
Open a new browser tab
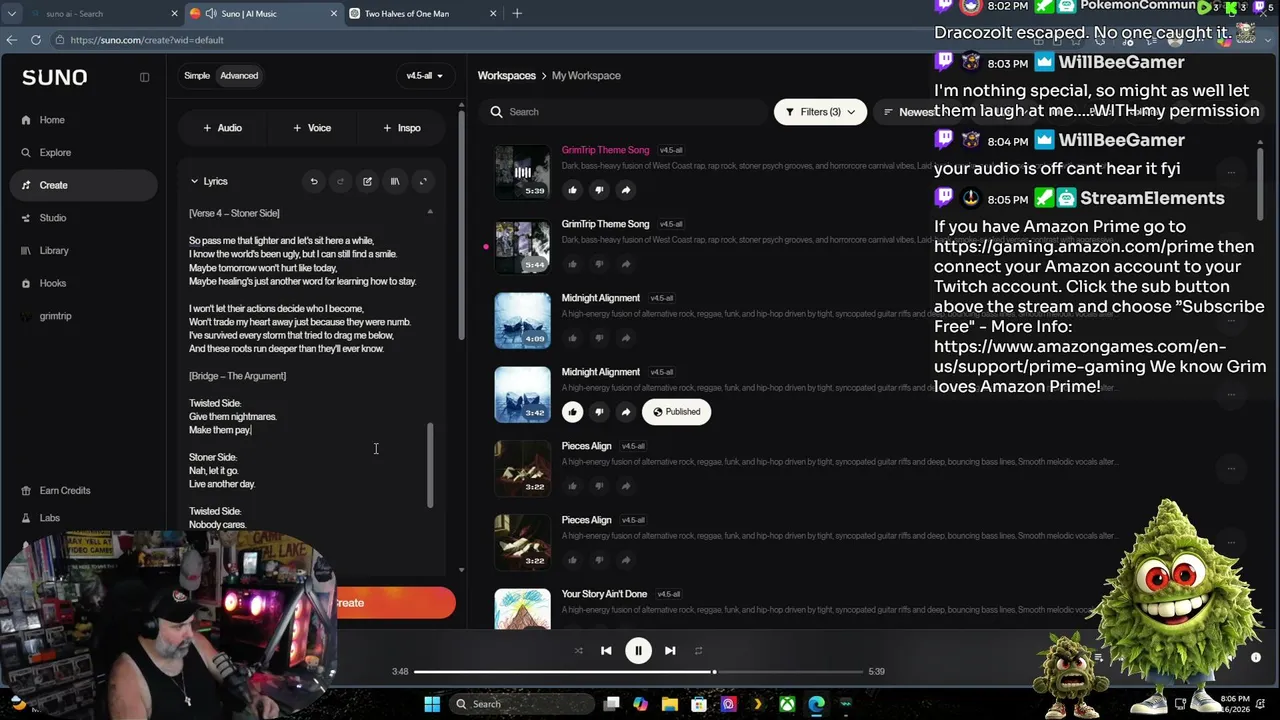click(517, 13)
